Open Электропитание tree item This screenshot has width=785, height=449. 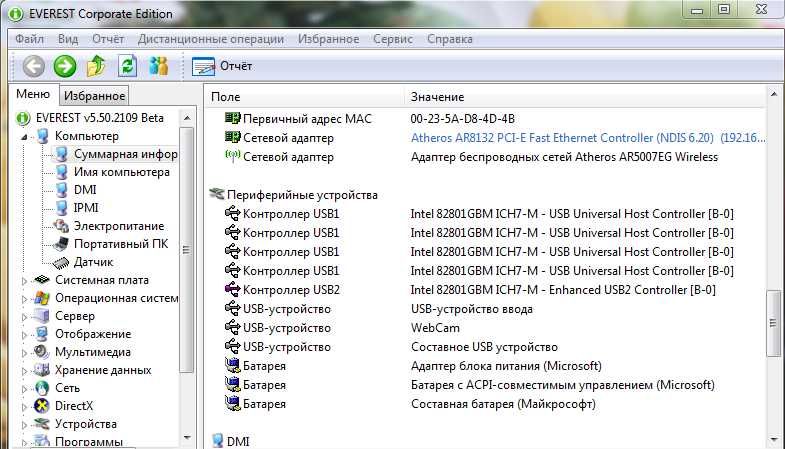[119, 226]
